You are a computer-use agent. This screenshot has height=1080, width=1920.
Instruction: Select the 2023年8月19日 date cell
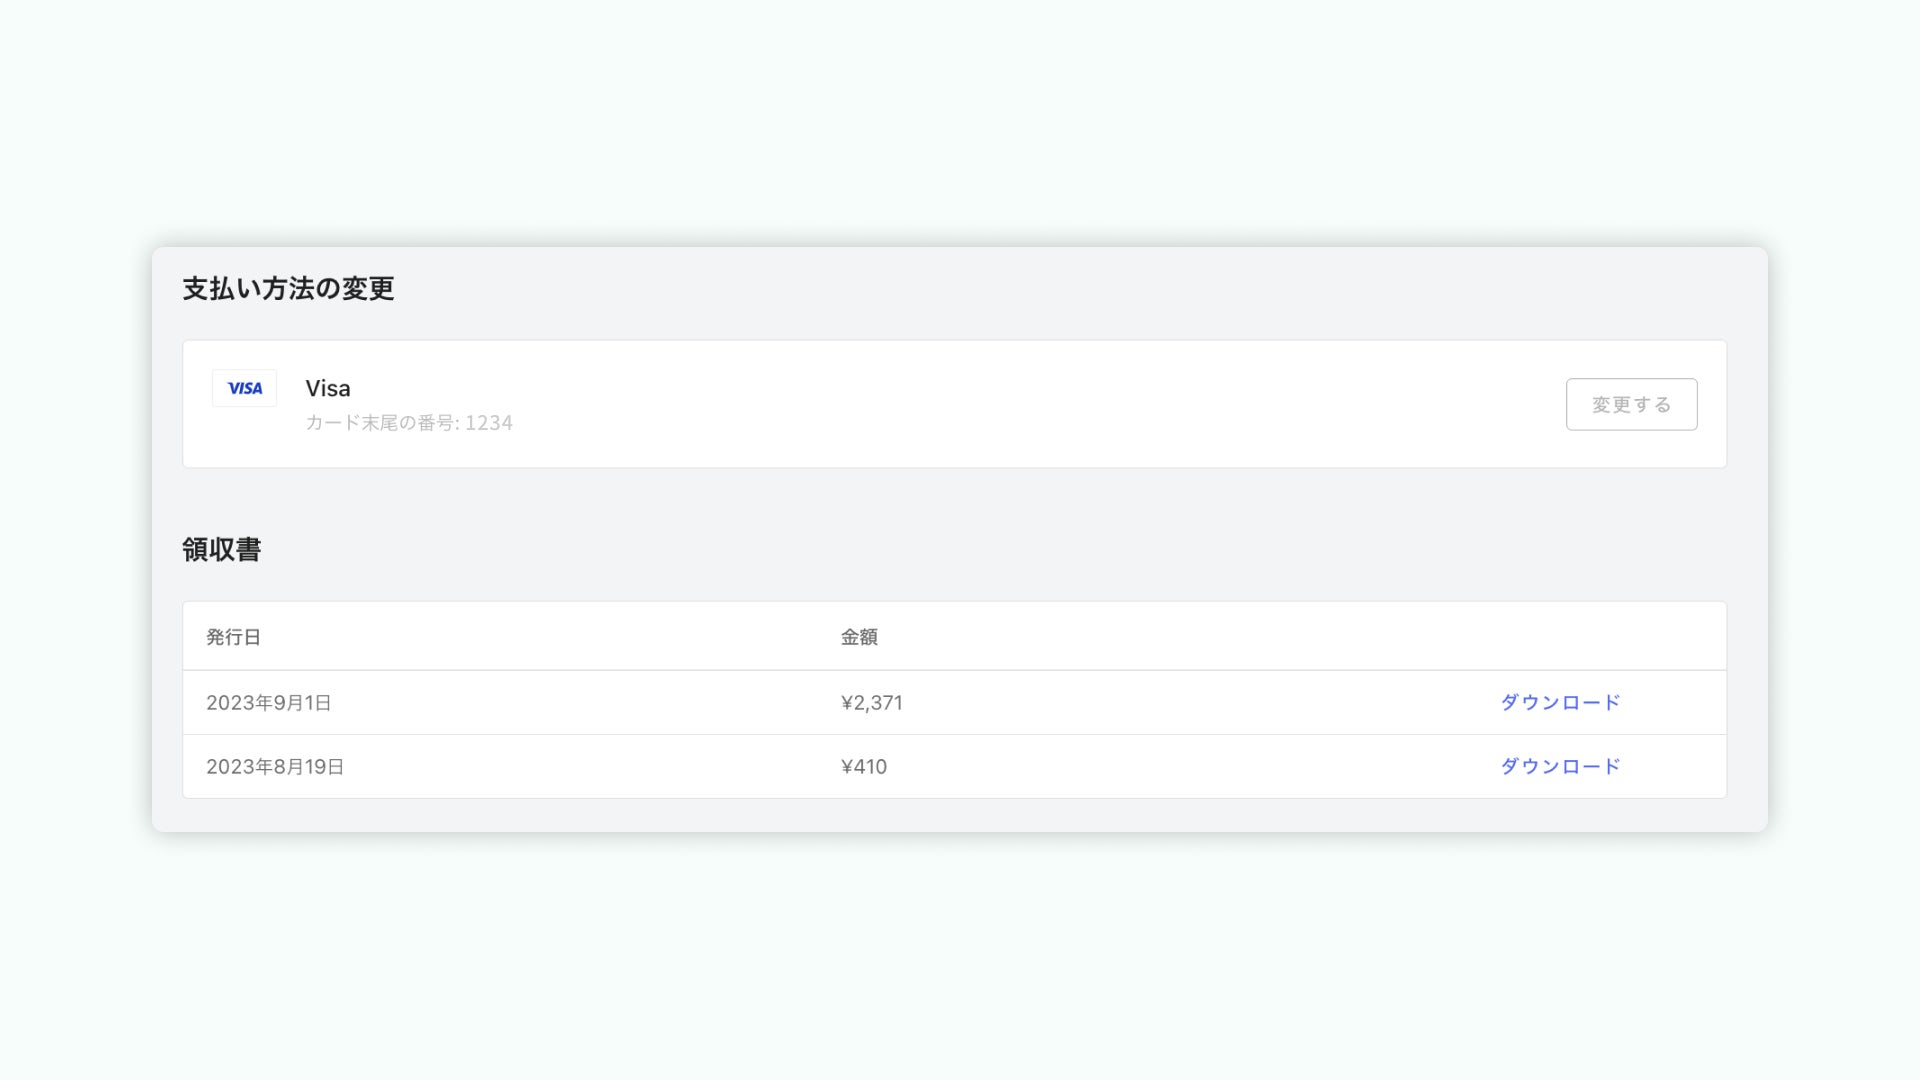click(275, 767)
